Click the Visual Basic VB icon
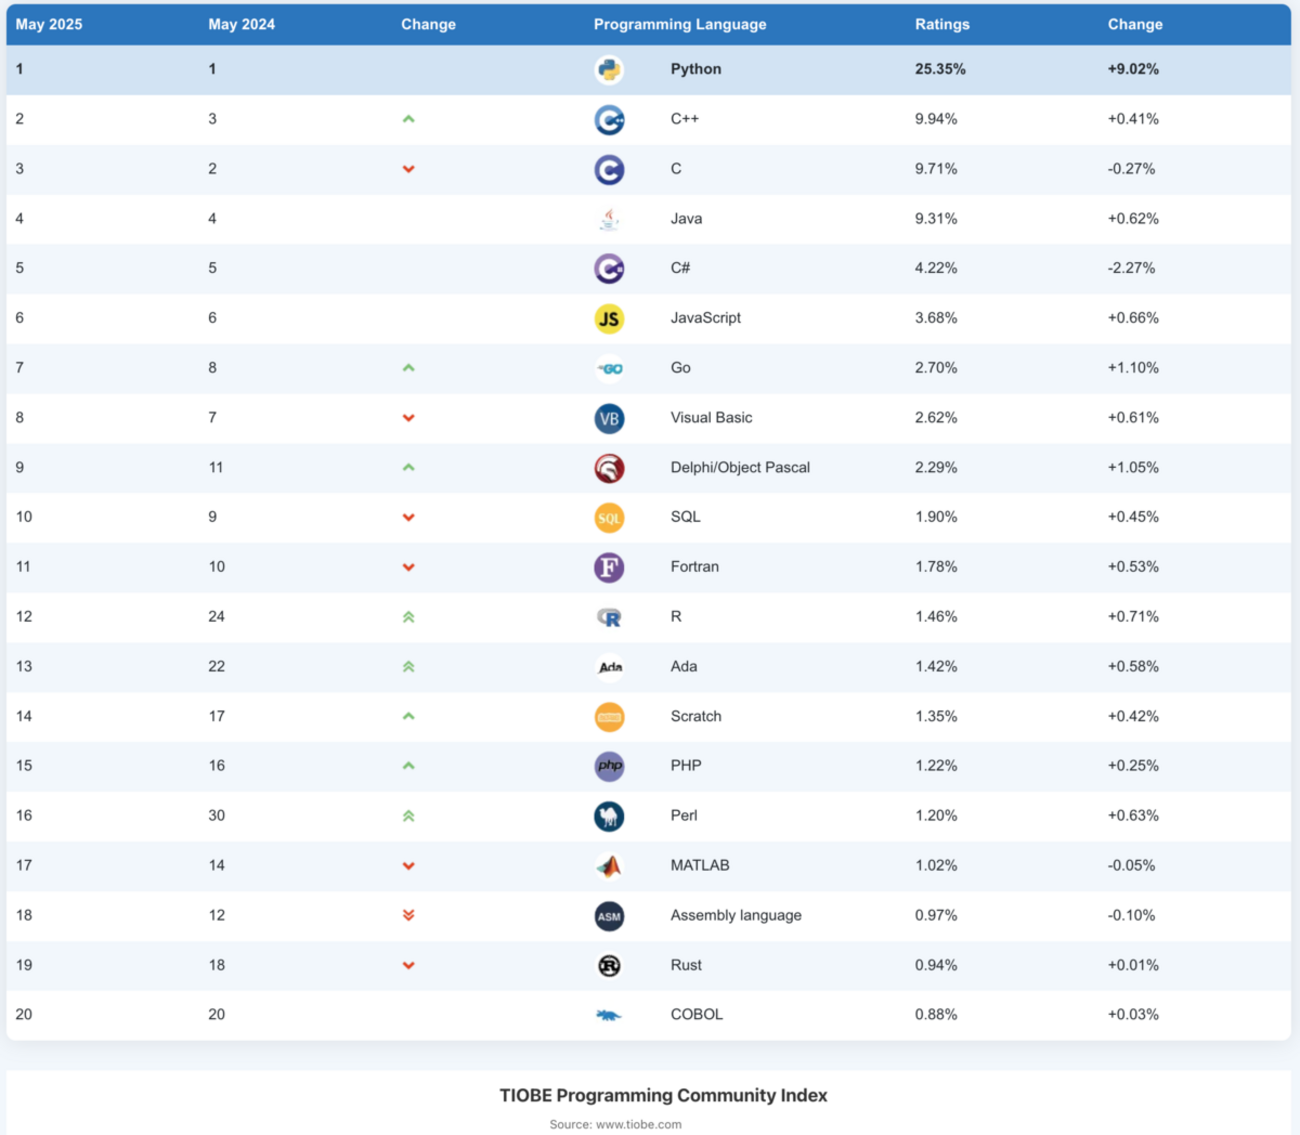Image resolution: width=1300 pixels, height=1135 pixels. pos(609,418)
